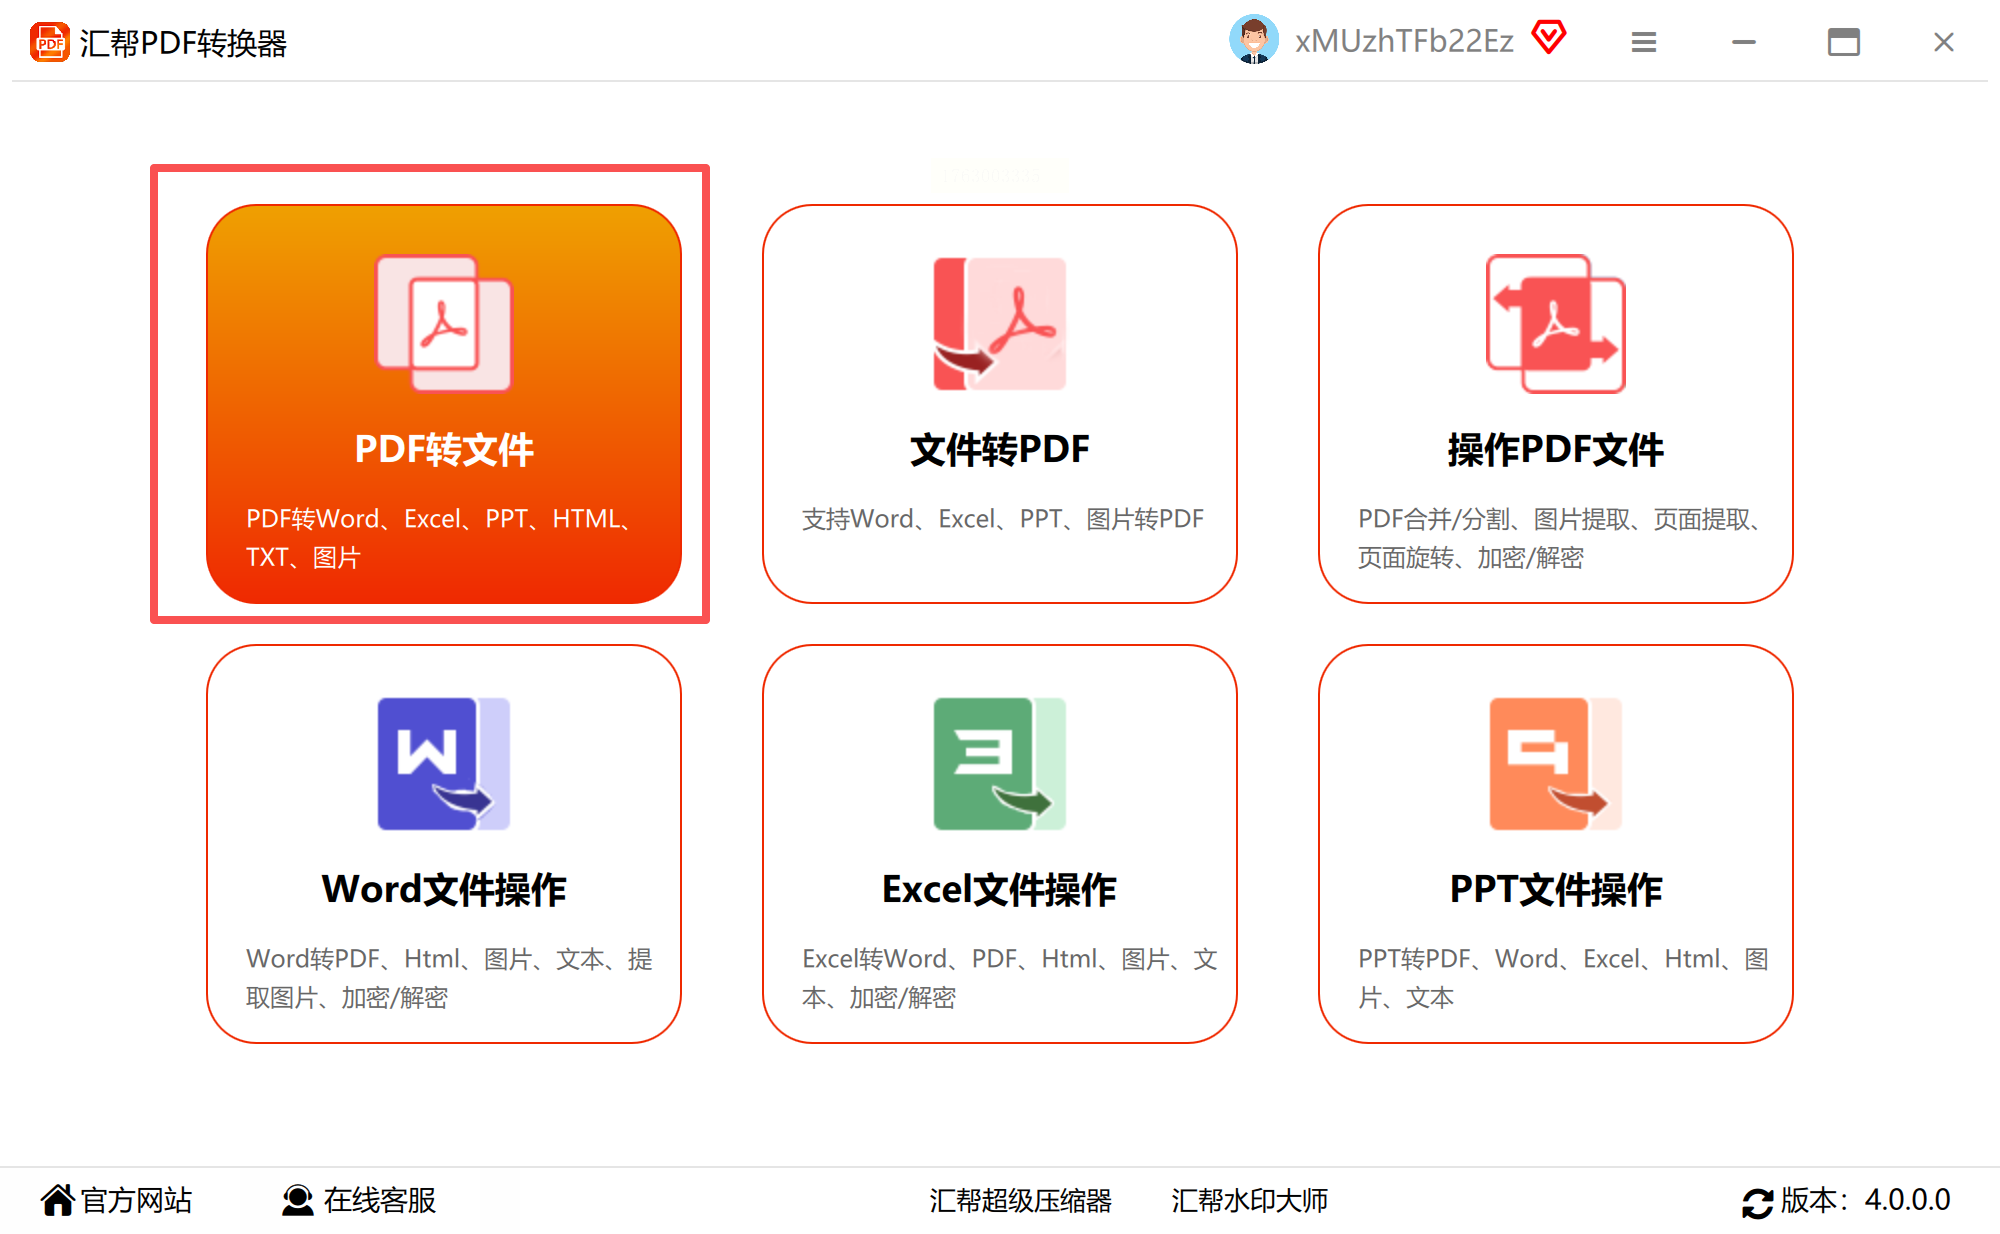Click 版本 4.0.0.0 version text
The image size is (2000, 1234).
1865,1200
